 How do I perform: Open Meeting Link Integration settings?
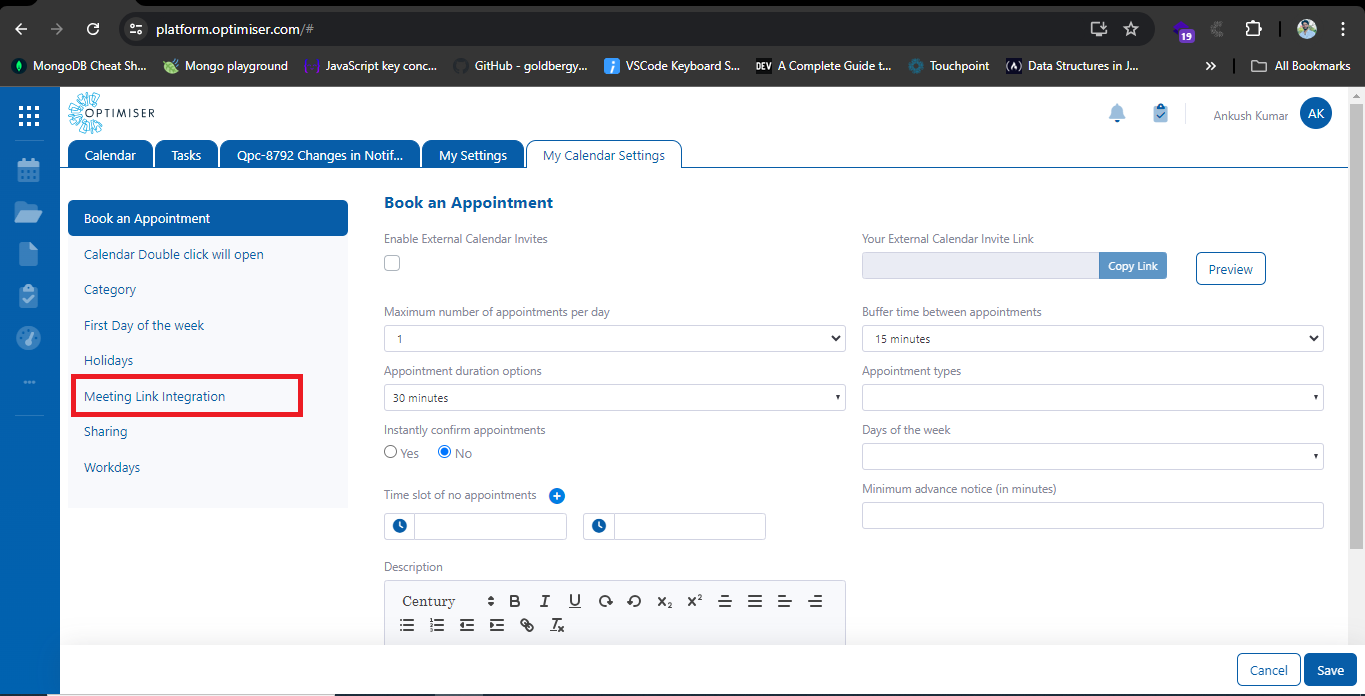pos(155,397)
